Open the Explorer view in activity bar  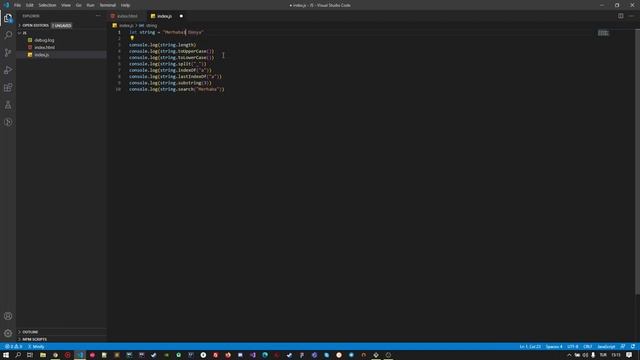tap(8, 18)
